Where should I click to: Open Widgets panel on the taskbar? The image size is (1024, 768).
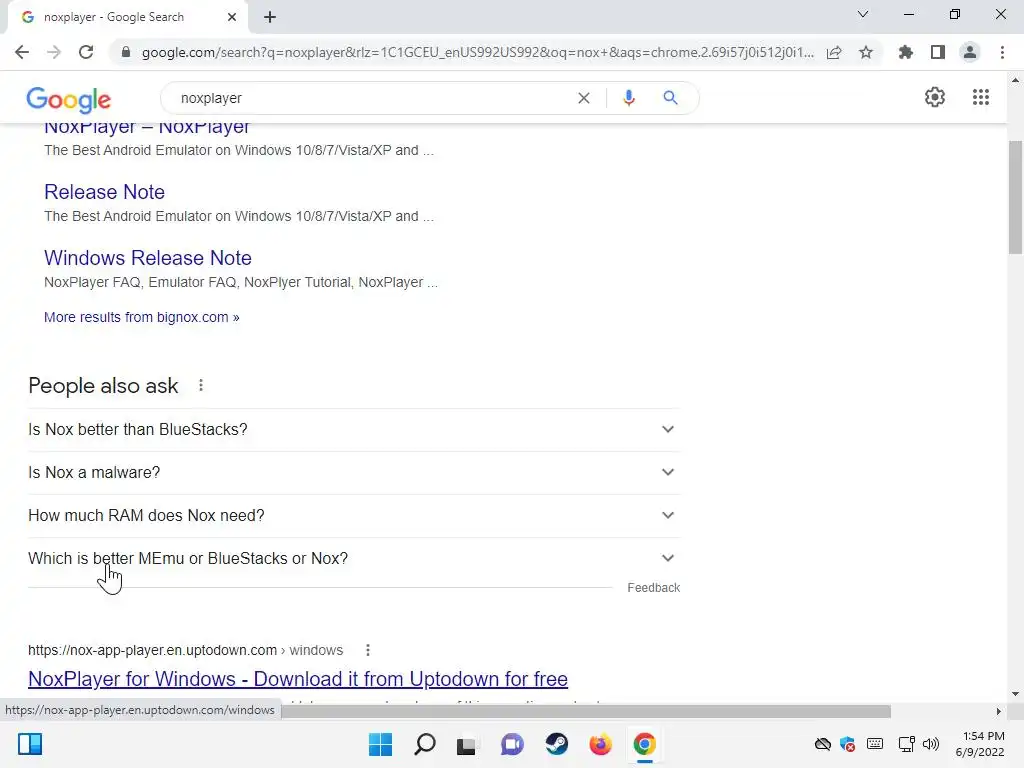click(x=30, y=744)
